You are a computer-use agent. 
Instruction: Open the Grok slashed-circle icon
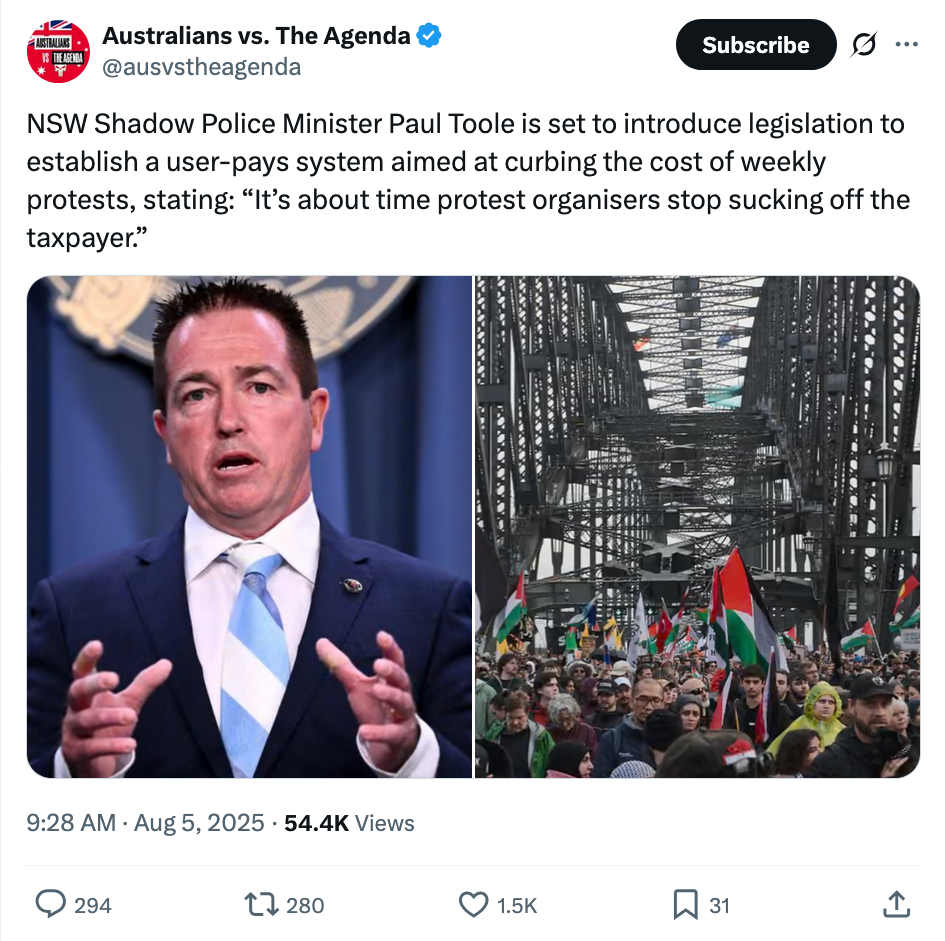pos(864,45)
